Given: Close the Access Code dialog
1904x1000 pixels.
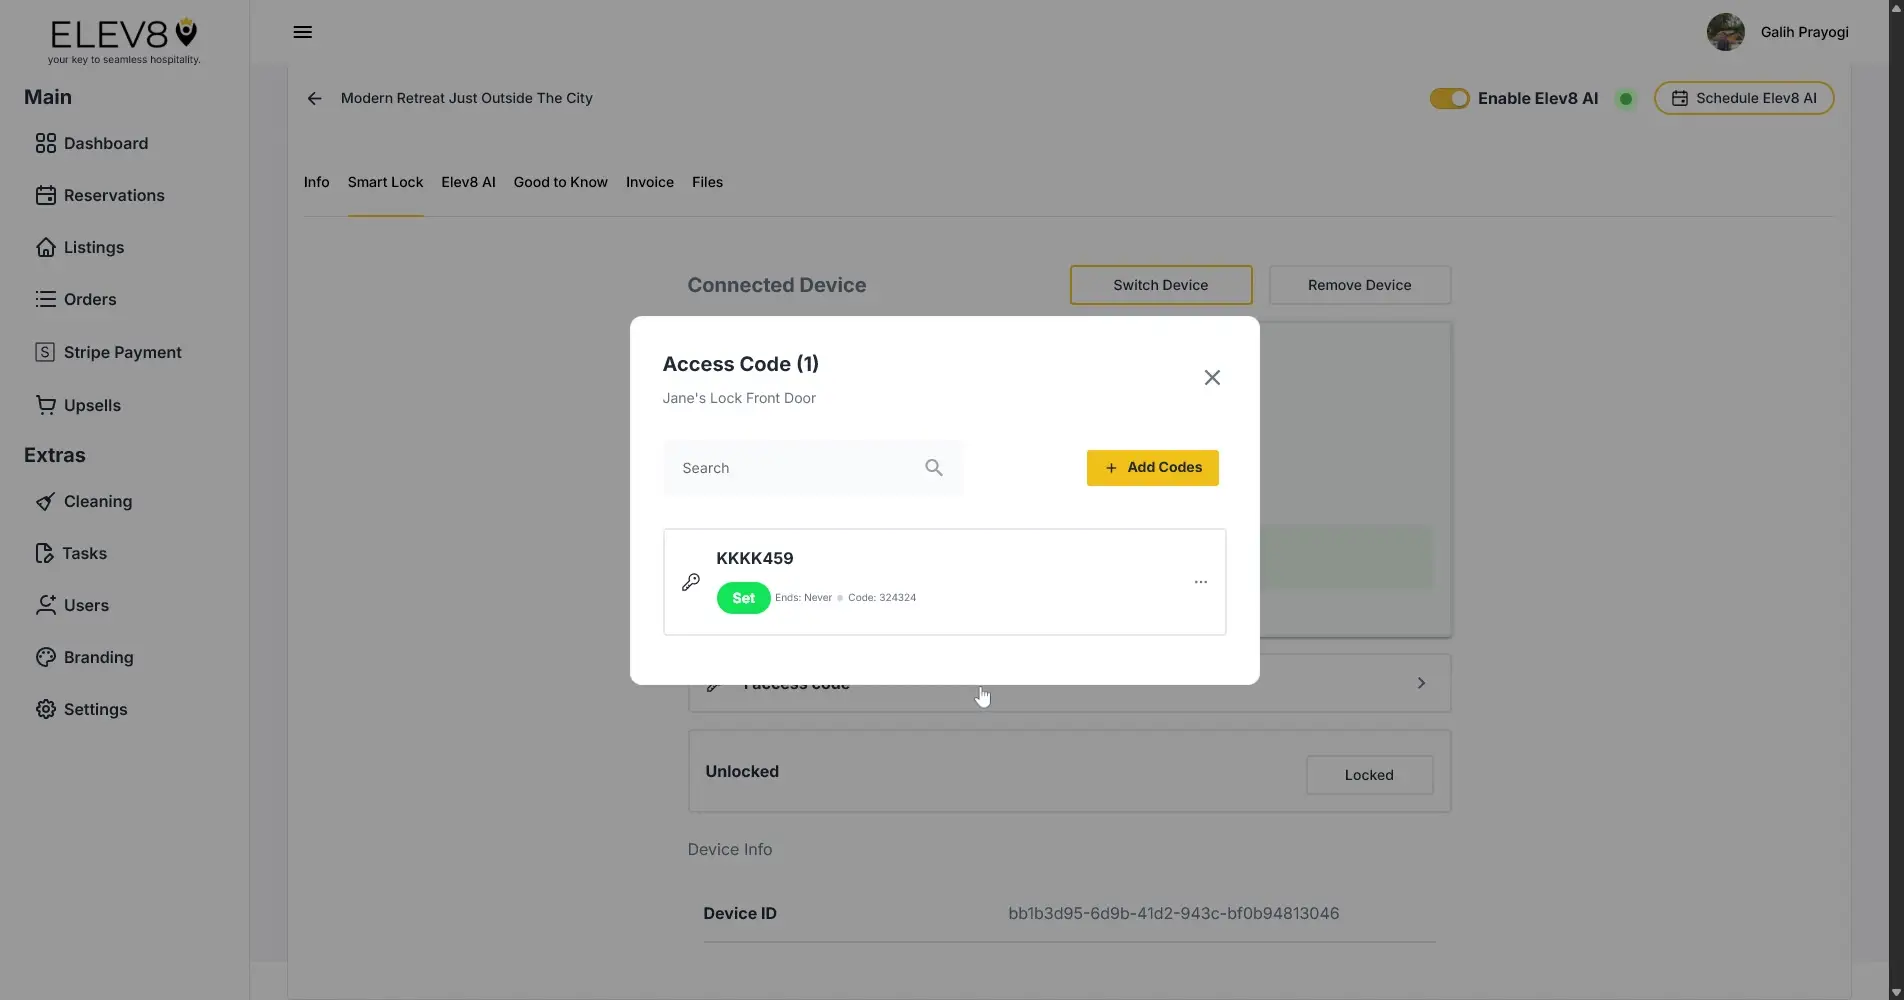Looking at the screenshot, I should (x=1211, y=378).
